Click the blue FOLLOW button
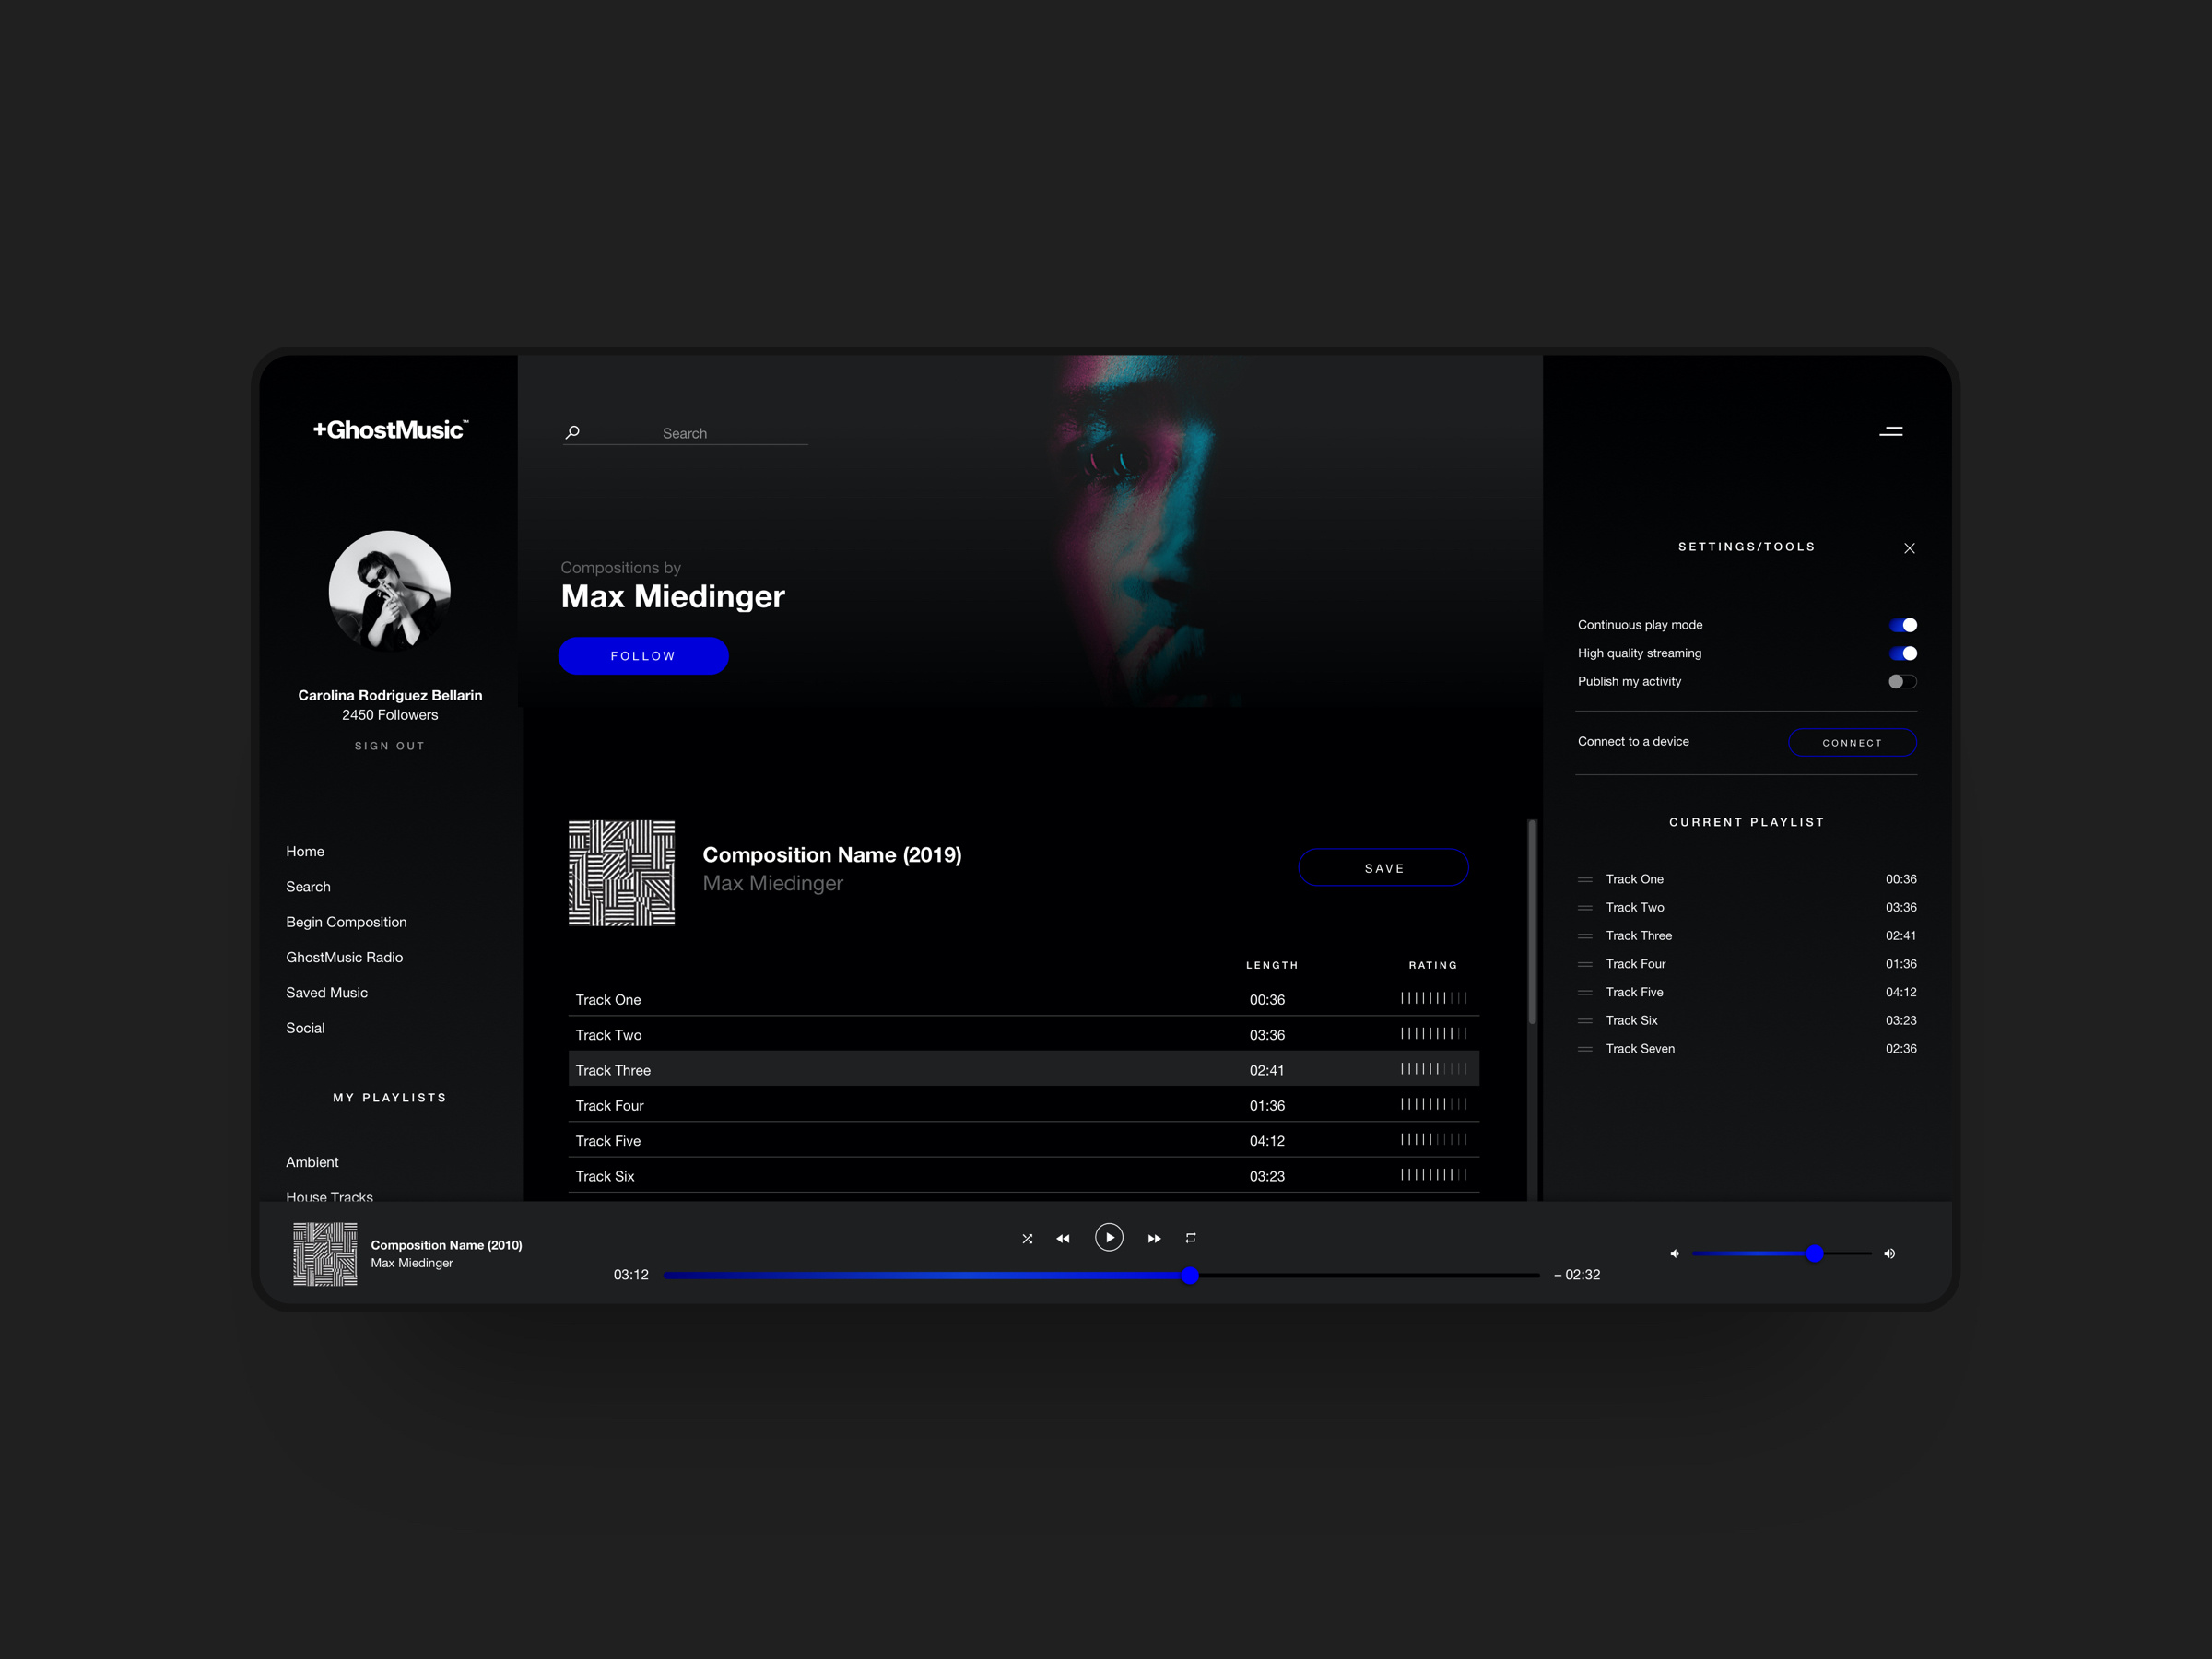 tap(643, 656)
